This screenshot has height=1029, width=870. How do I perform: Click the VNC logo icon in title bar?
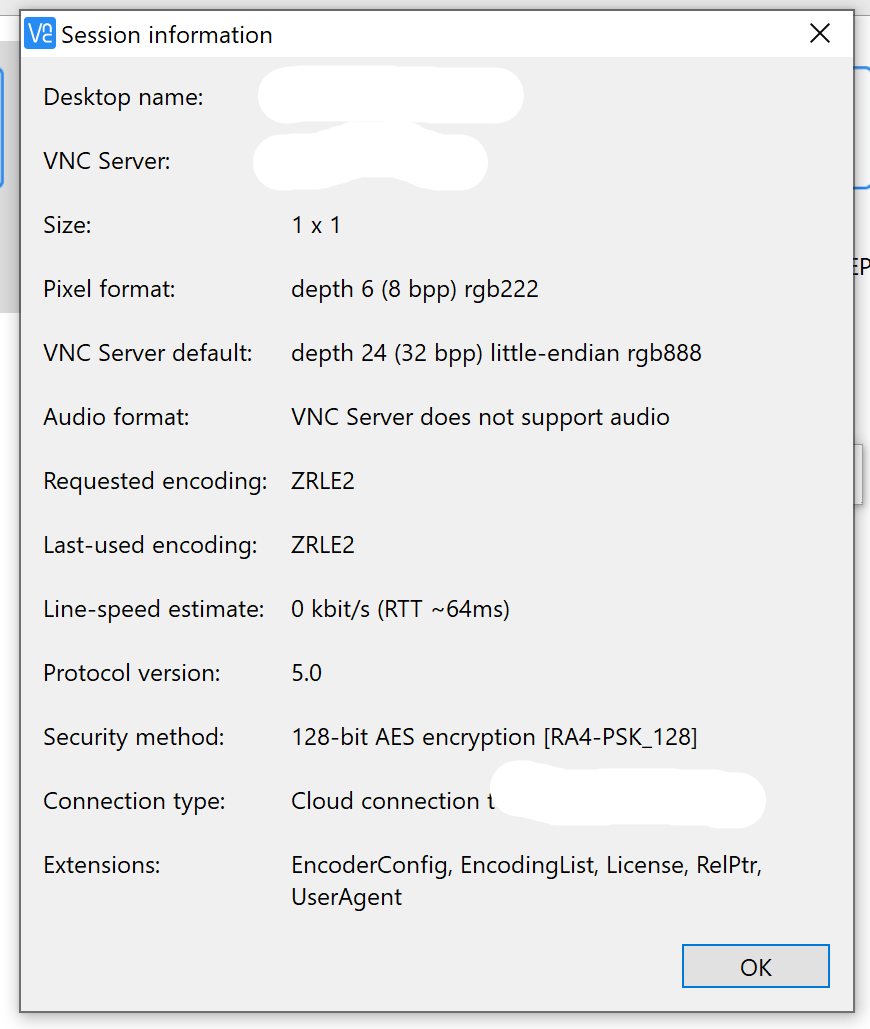point(39,34)
